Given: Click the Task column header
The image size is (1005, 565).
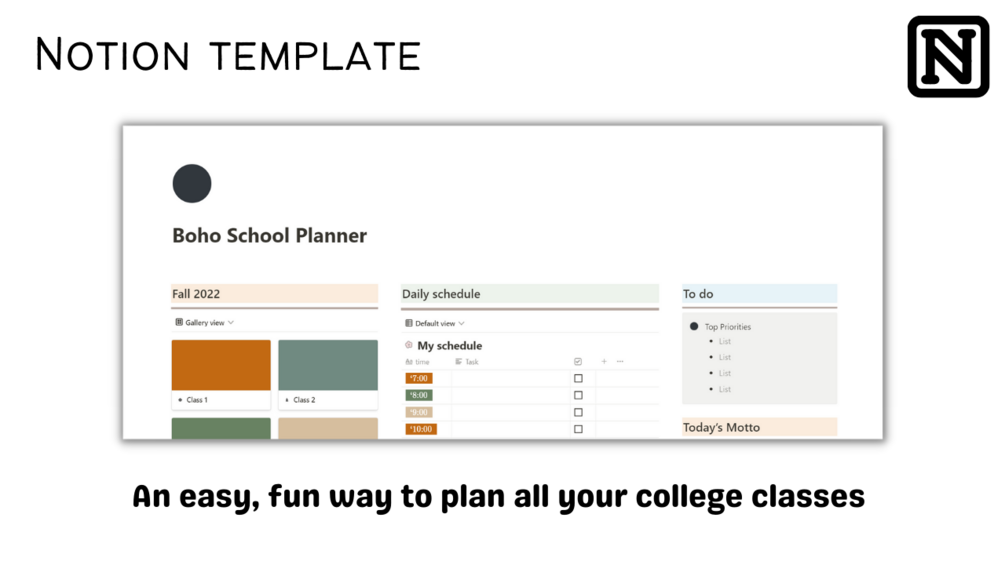Looking at the screenshot, I should tap(467, 362).
